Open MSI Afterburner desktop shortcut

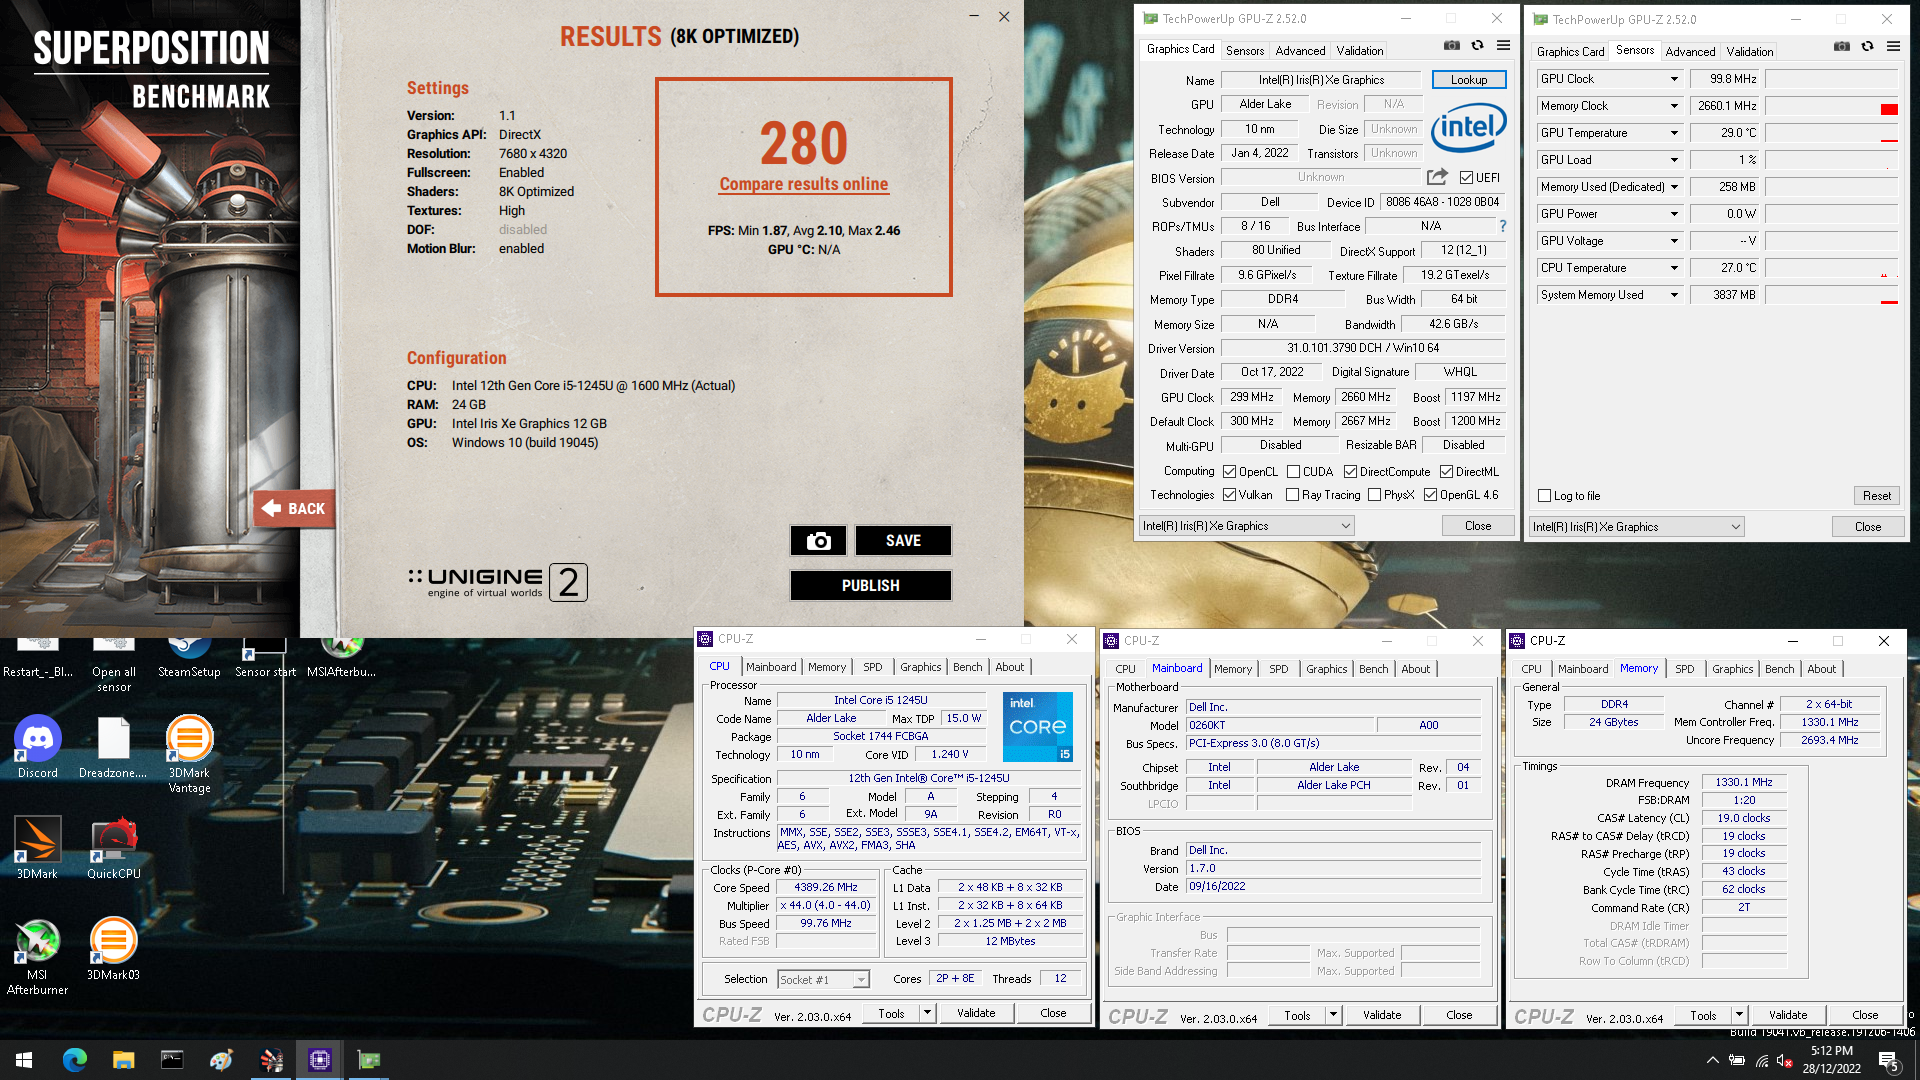click(x=38, y=957)
